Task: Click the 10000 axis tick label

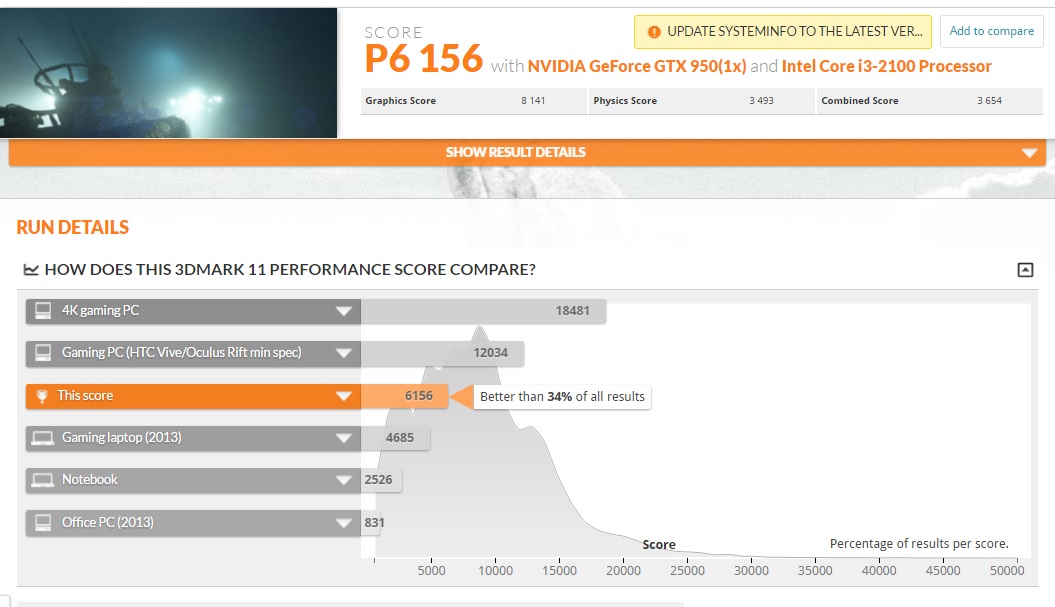Action: click(495, 571)
